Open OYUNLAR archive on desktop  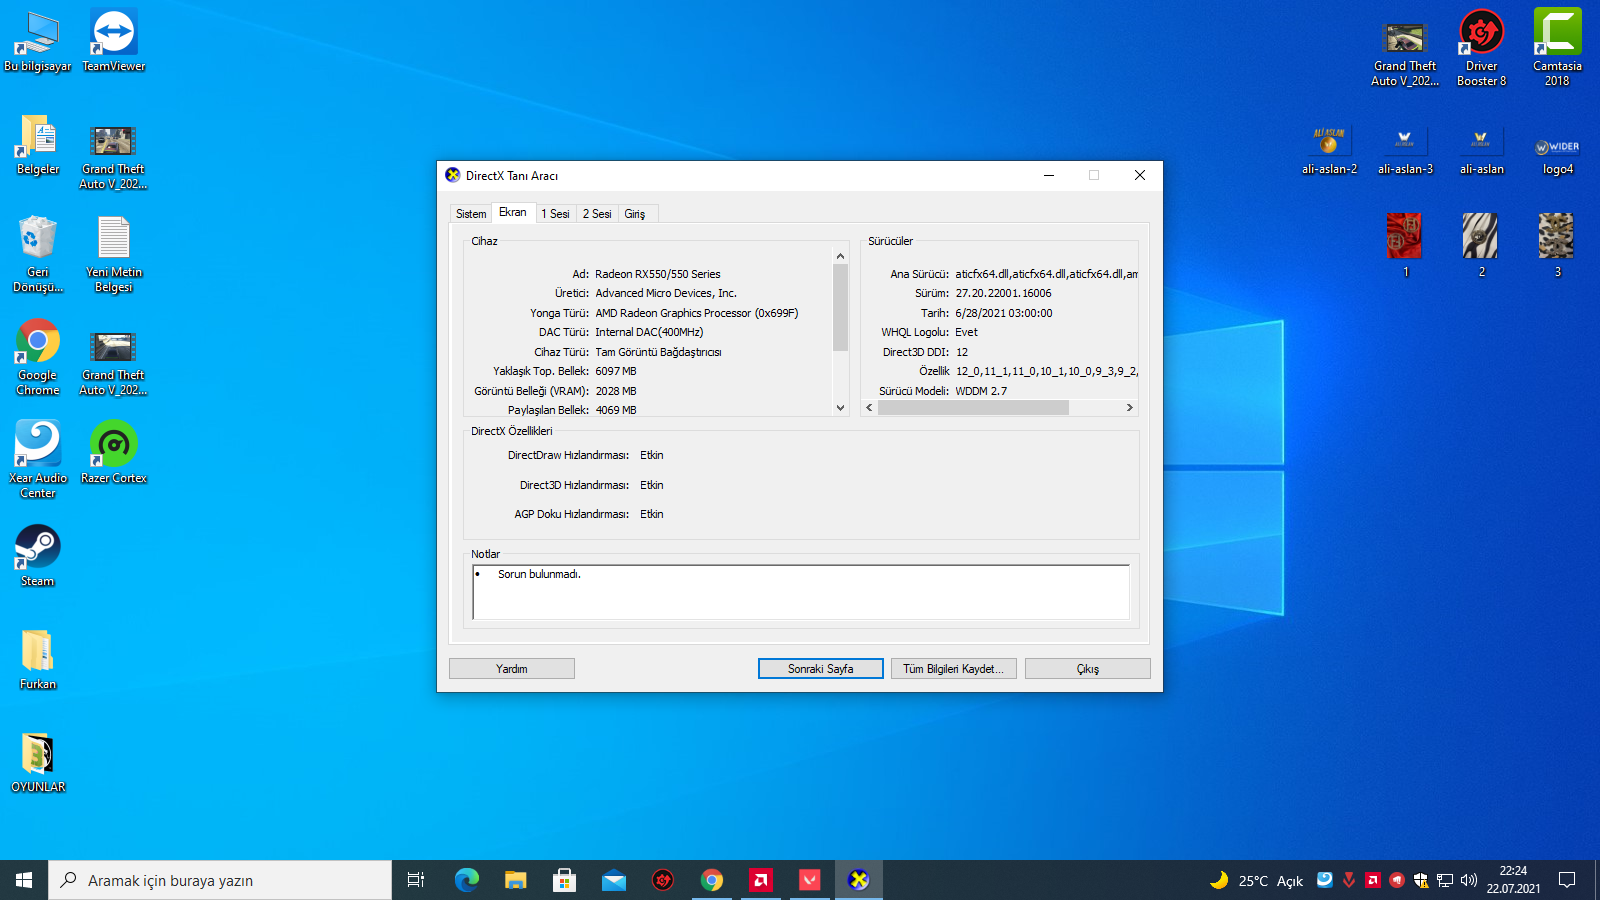(37, 762)
